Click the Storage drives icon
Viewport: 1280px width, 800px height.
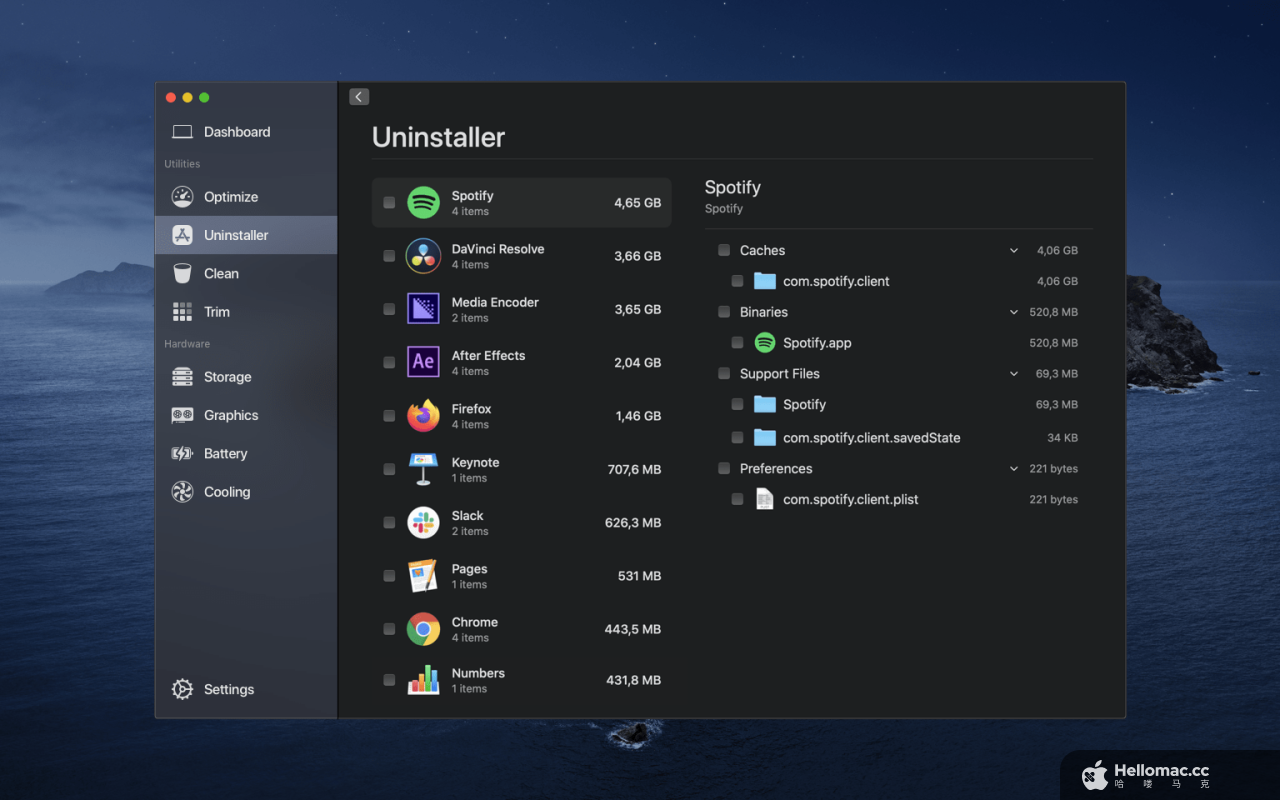coord(182,377)
